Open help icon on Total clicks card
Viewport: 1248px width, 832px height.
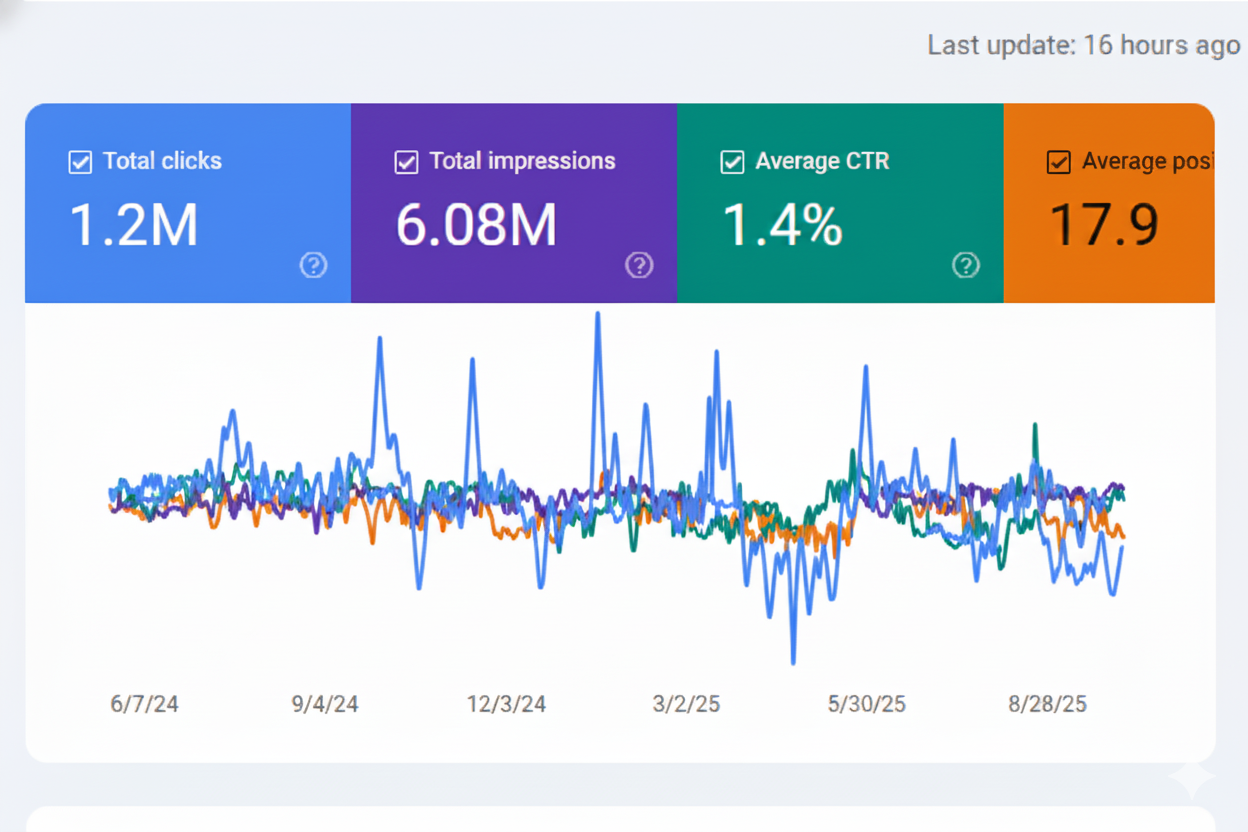tap(313, 265)
